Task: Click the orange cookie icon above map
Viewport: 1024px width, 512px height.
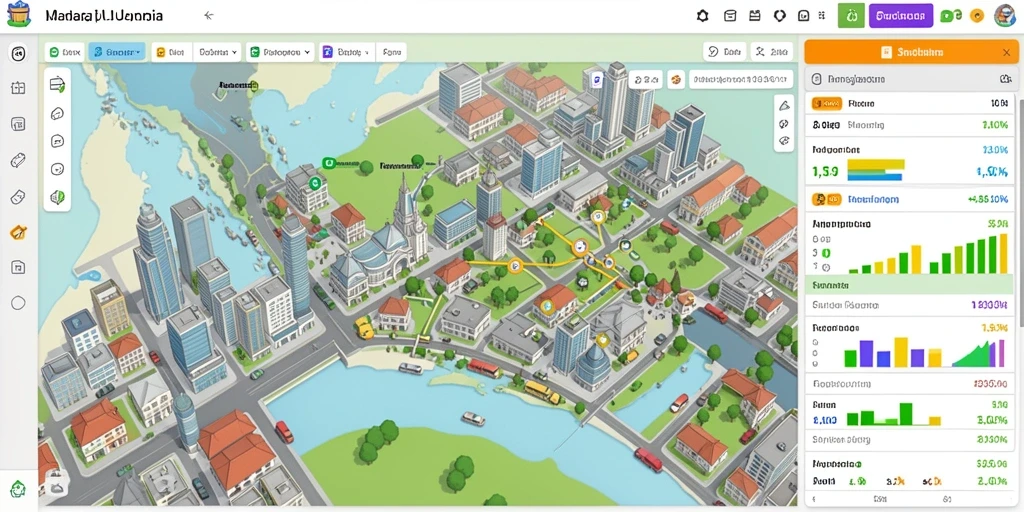Action: pos(675,80)
